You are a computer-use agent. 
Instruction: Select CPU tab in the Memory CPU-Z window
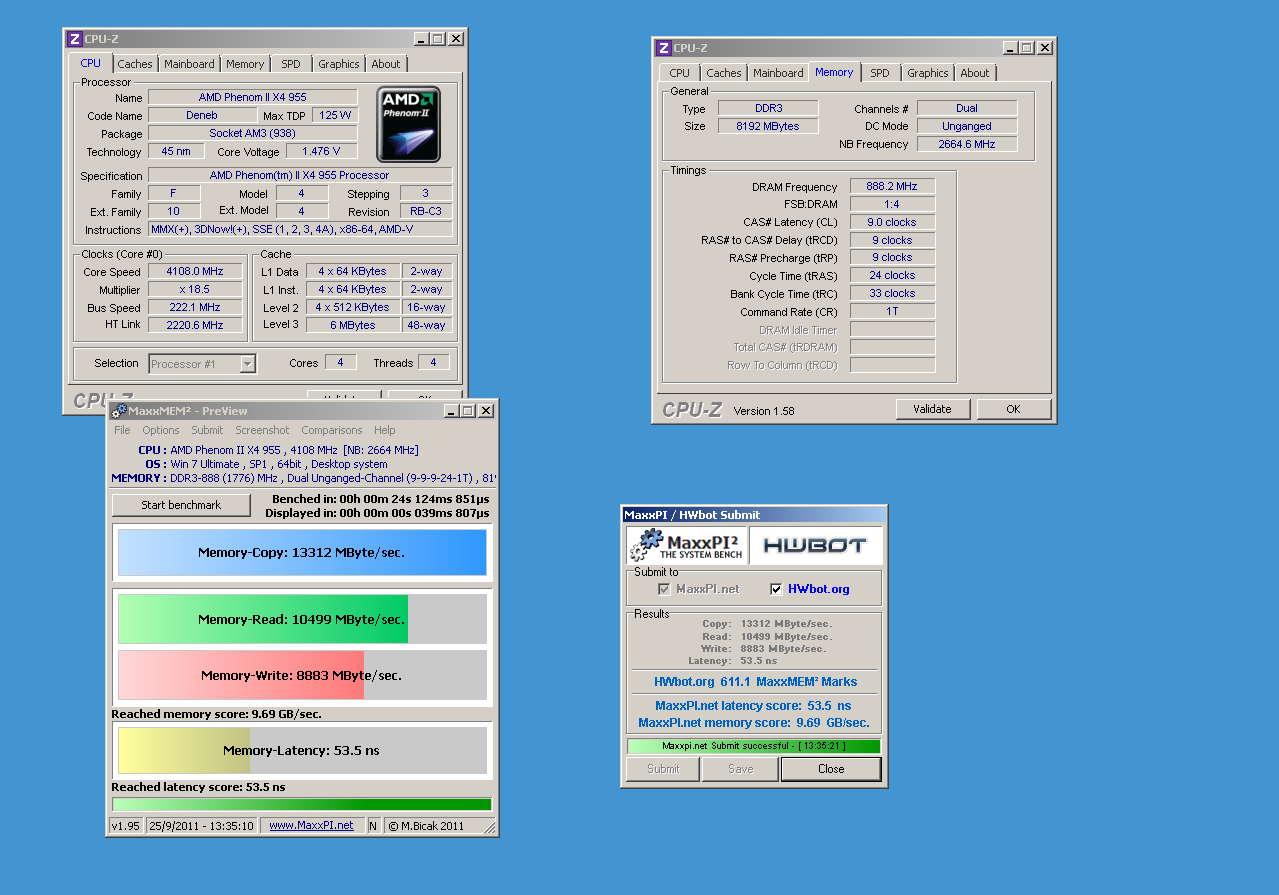680,73
